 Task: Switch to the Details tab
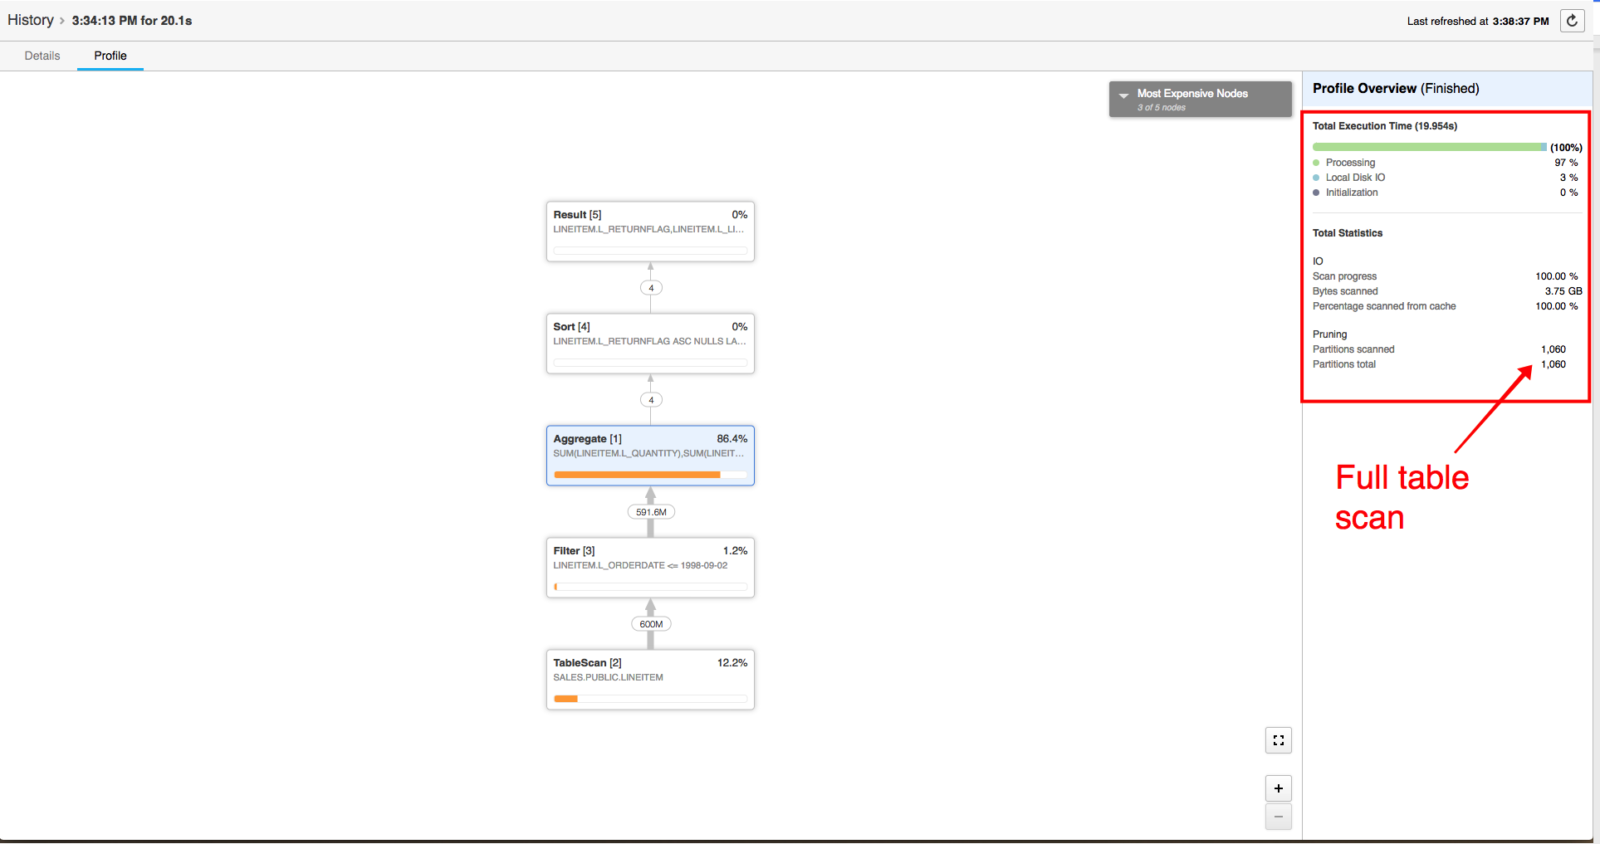point(42,56)
